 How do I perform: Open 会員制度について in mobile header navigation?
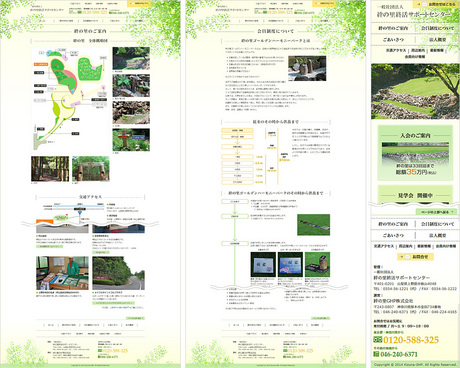[437, 28]
